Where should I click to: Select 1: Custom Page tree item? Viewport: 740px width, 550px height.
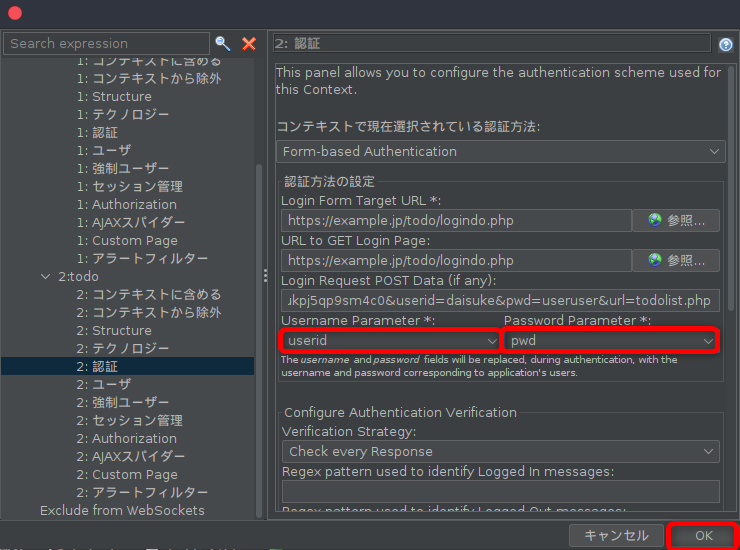pos(127,240)
